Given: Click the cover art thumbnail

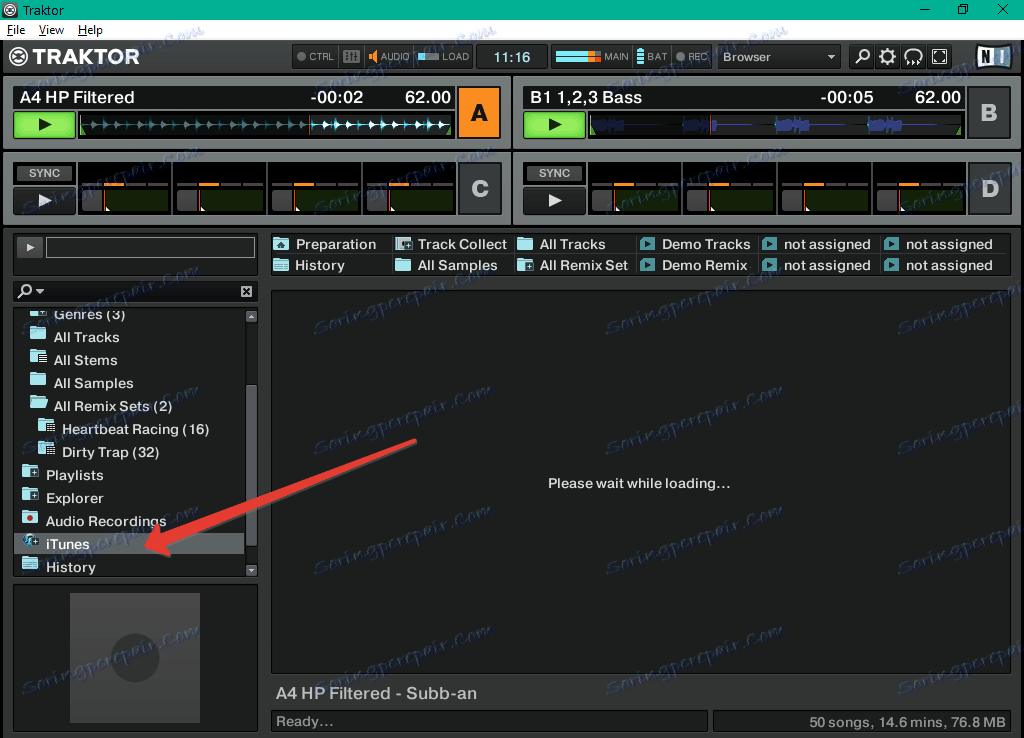Looking at the screenshot, I should pyautogui.click(x=135, y=658).
